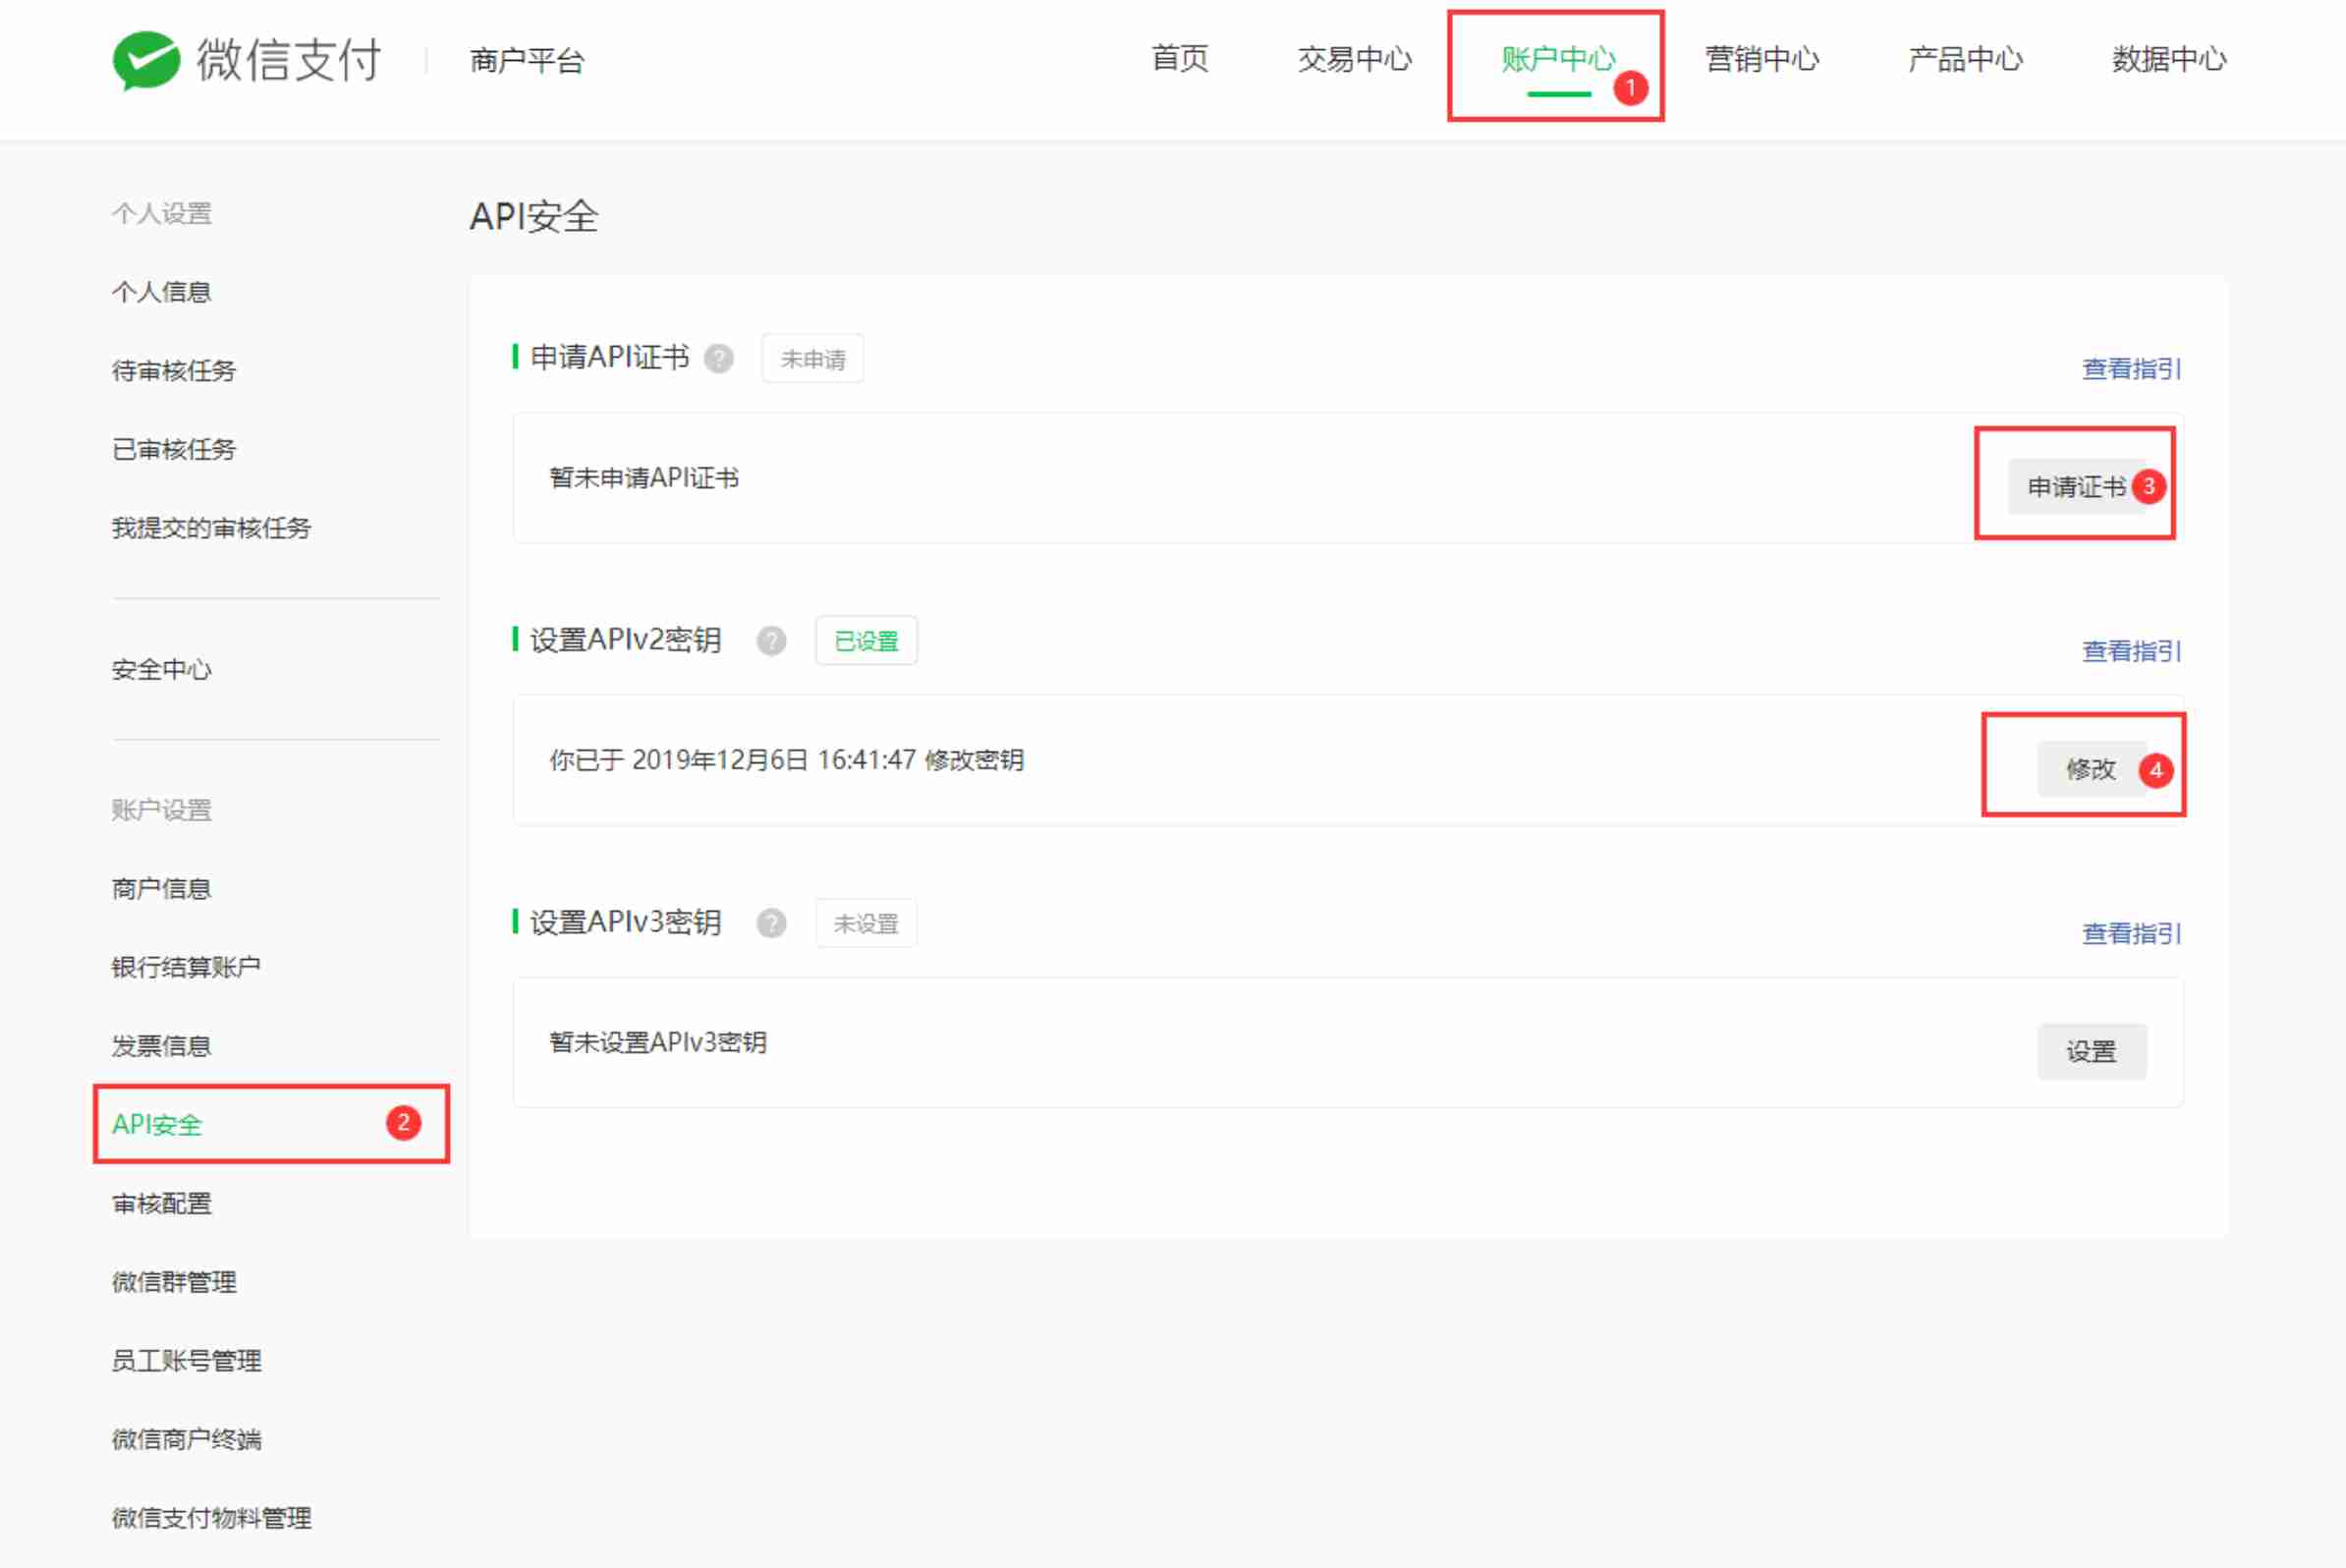Viewport: 2346px width, 1568px height.
Task: Open 查看指引 link for APIv3密钥
Action: point(2131,933)
